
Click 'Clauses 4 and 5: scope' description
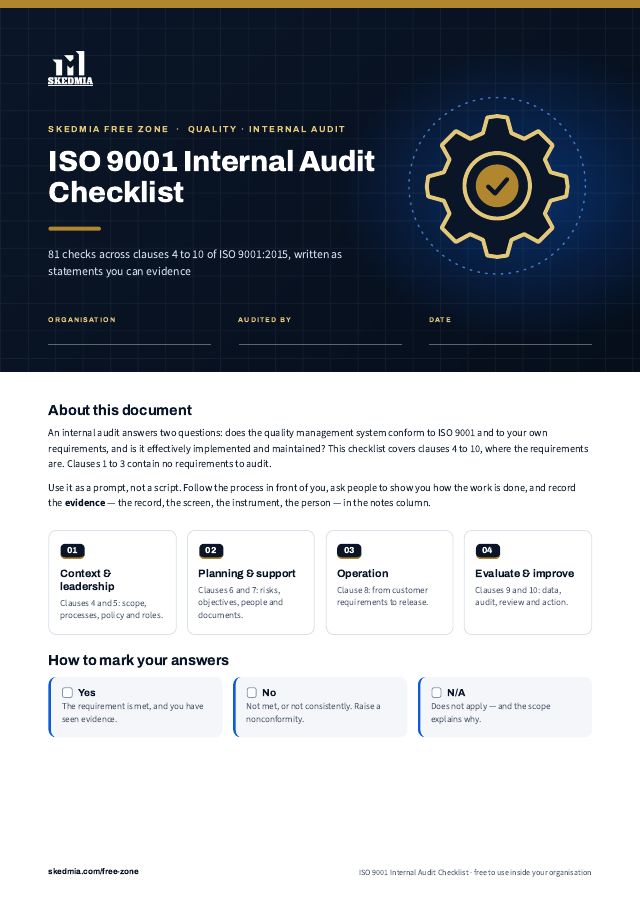click(x=111, y=609)
